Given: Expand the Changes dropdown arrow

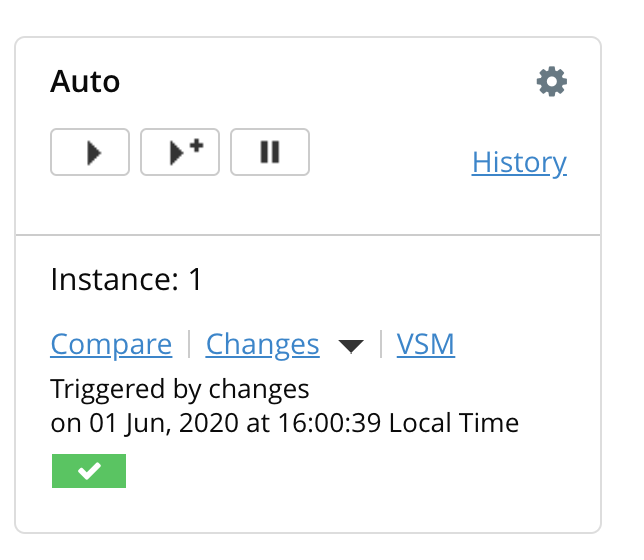Looking at the screenshot, I should [350, 346].
